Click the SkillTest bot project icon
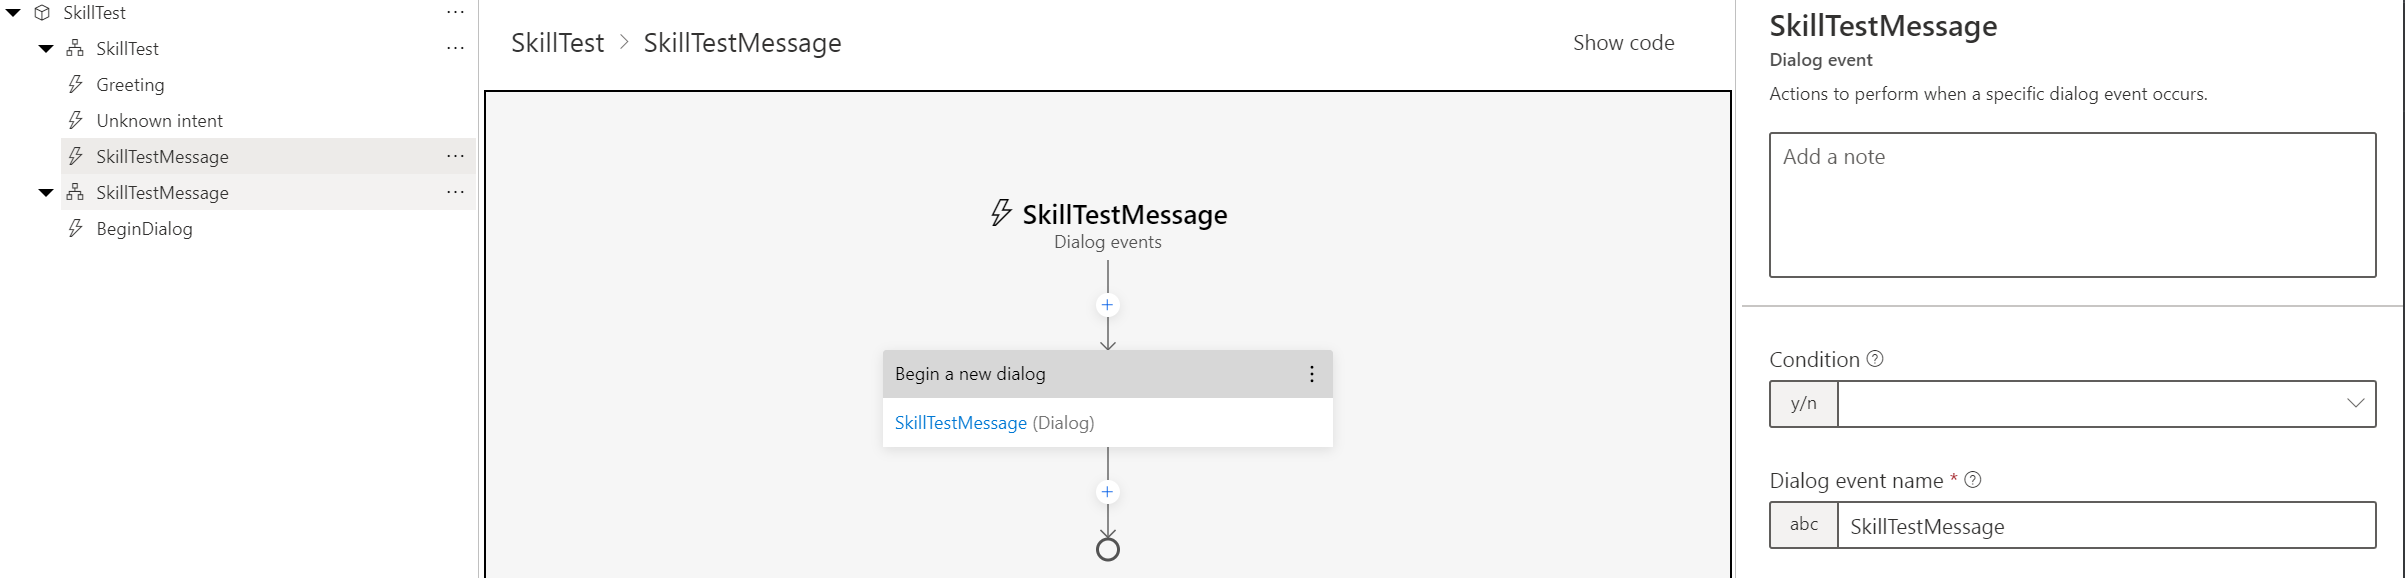Viewport: 2405px width, 578px height. coord(40,12)
